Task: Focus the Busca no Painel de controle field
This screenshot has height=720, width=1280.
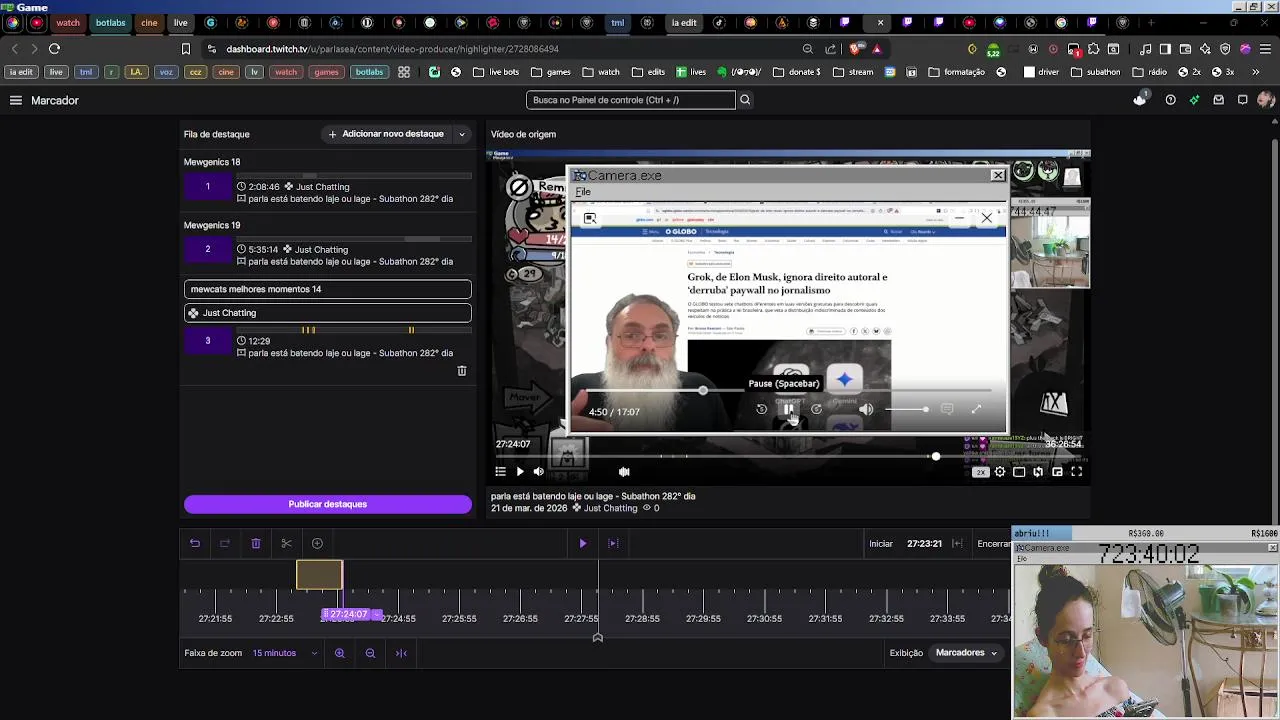Action: pos(630,100)
